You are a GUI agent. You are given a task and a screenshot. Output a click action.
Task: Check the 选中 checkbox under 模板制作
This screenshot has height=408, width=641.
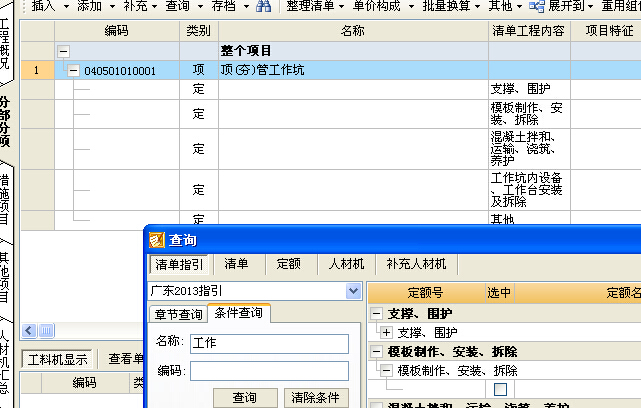pyautogui.click(x=500, y=389)
